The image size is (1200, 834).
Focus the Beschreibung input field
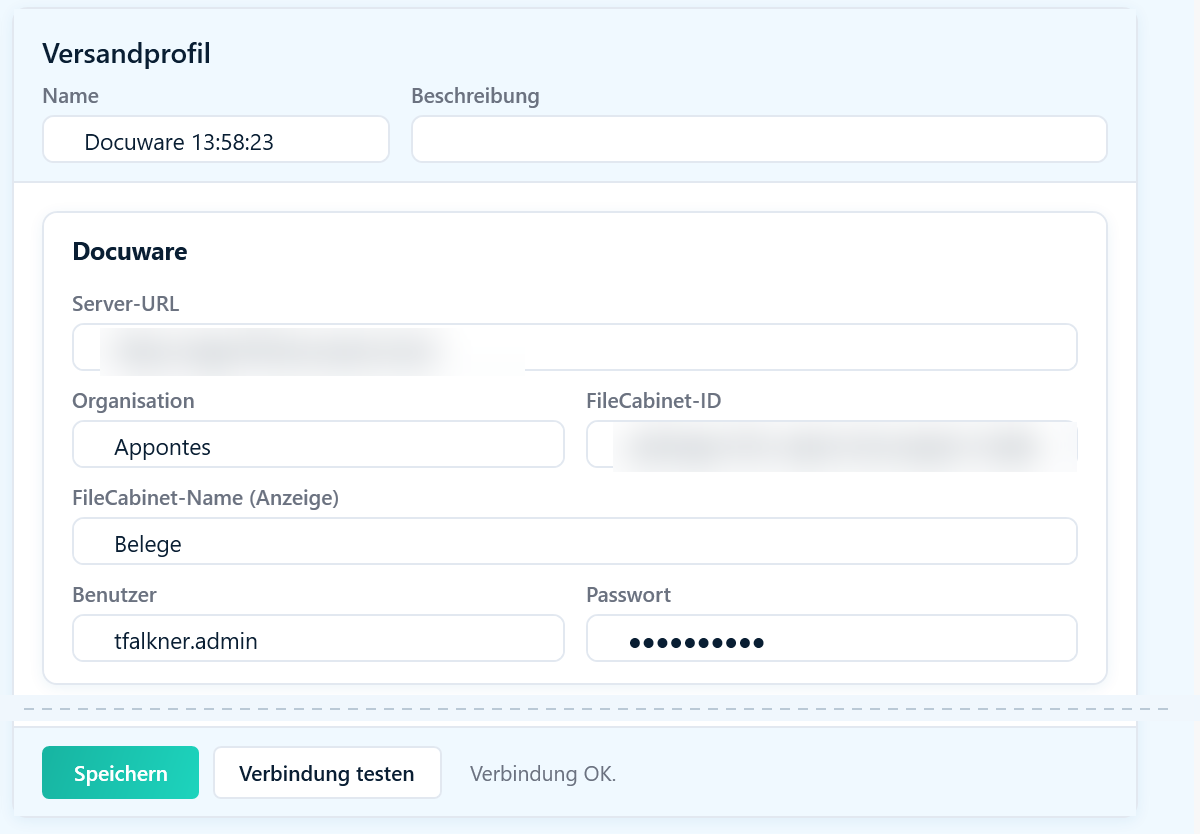coord(759,139)
